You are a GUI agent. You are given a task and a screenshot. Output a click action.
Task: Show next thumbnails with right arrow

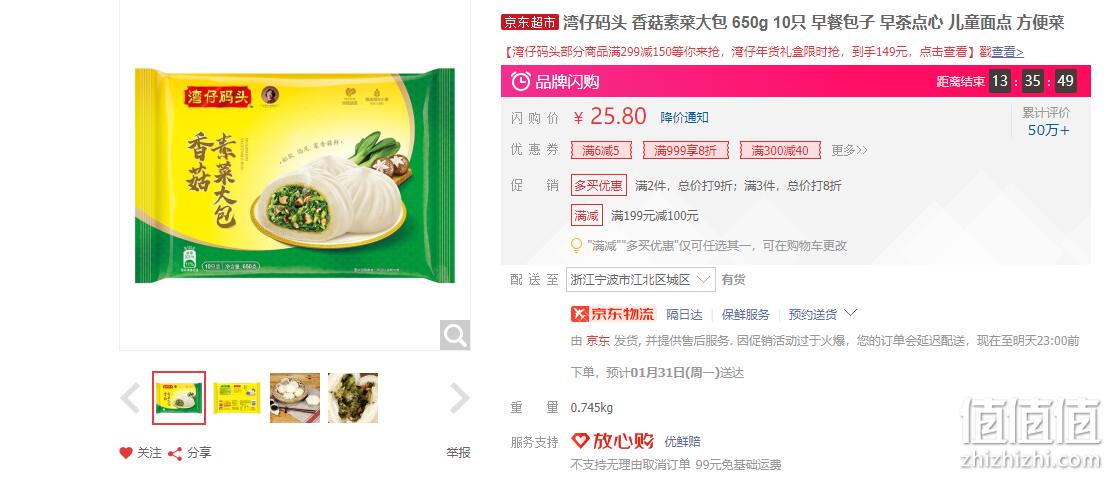click(459, 398)
